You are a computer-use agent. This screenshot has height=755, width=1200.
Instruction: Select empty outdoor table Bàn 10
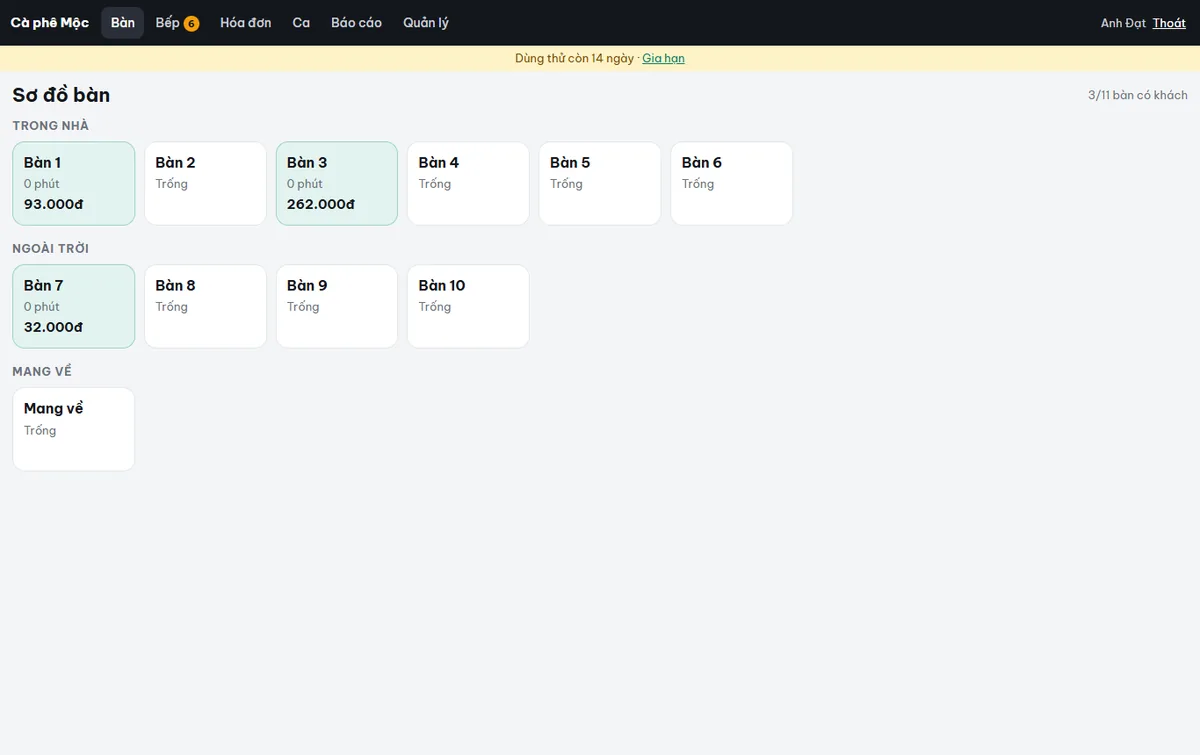[x=468, y=306]
